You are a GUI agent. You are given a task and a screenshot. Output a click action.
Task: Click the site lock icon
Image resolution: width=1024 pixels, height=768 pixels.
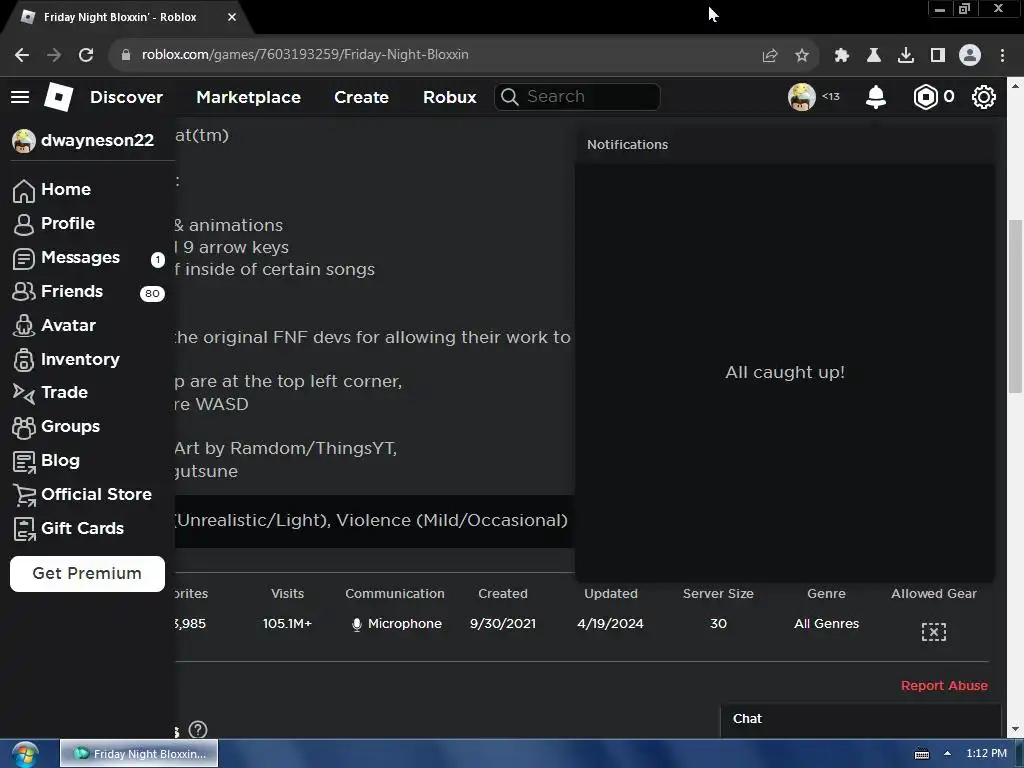125,55
